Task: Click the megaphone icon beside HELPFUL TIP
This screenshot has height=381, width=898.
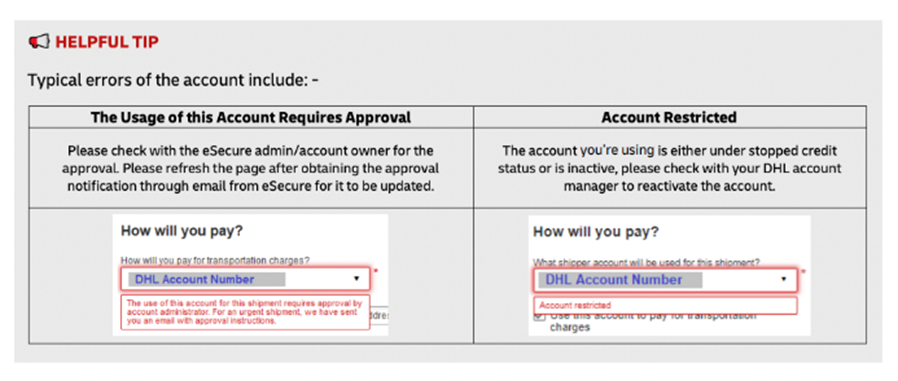Action: pyautogui.click(x=39, y=42)
